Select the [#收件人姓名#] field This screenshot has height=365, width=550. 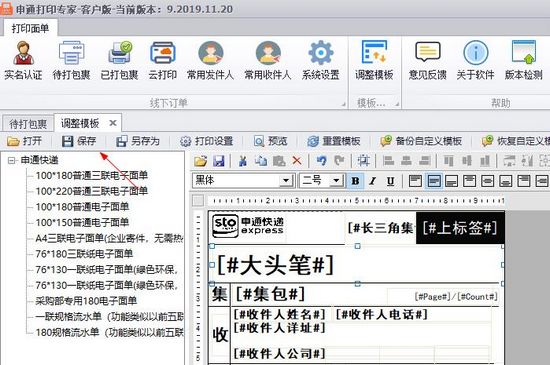click(x=279, y=315)
